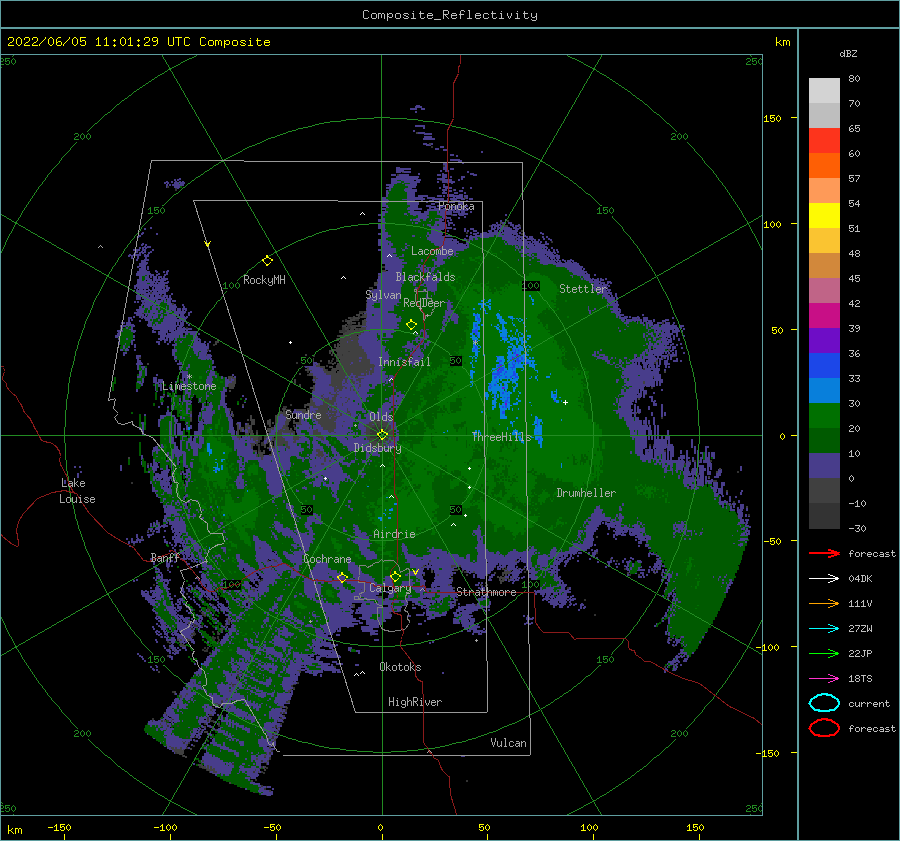
Task: Click the Airdrie city label
Action: point(394,534)
